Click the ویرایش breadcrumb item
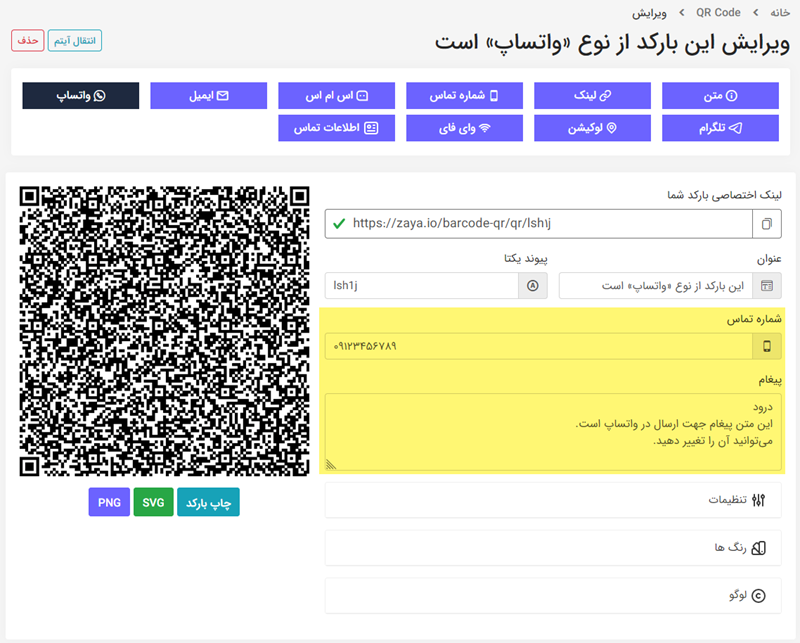 click(649, 13)
